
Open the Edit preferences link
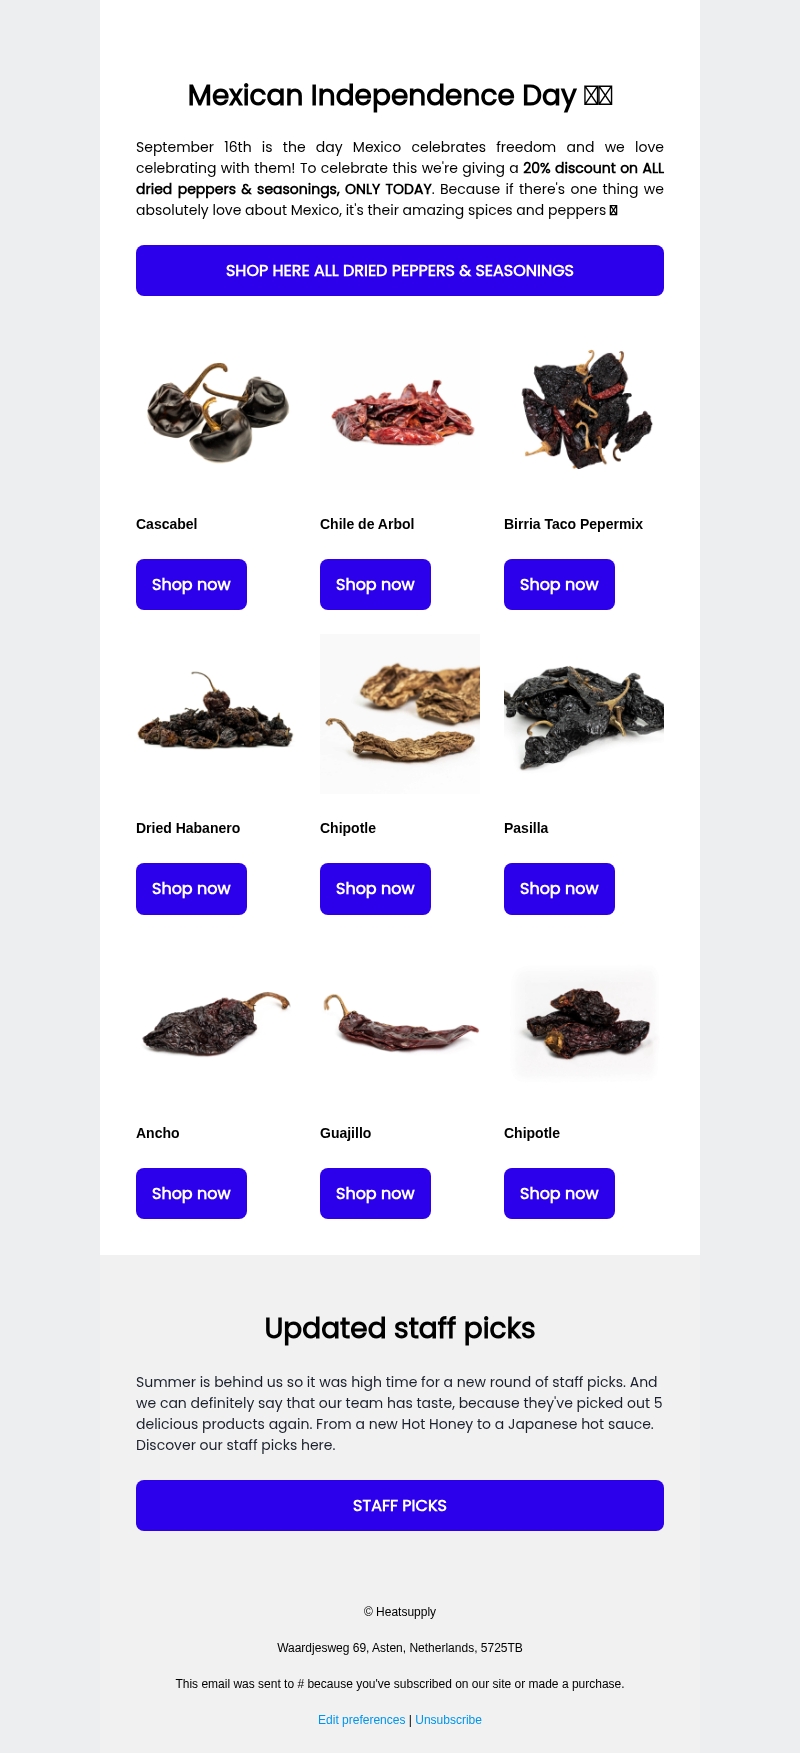(x=361, y=1720)
